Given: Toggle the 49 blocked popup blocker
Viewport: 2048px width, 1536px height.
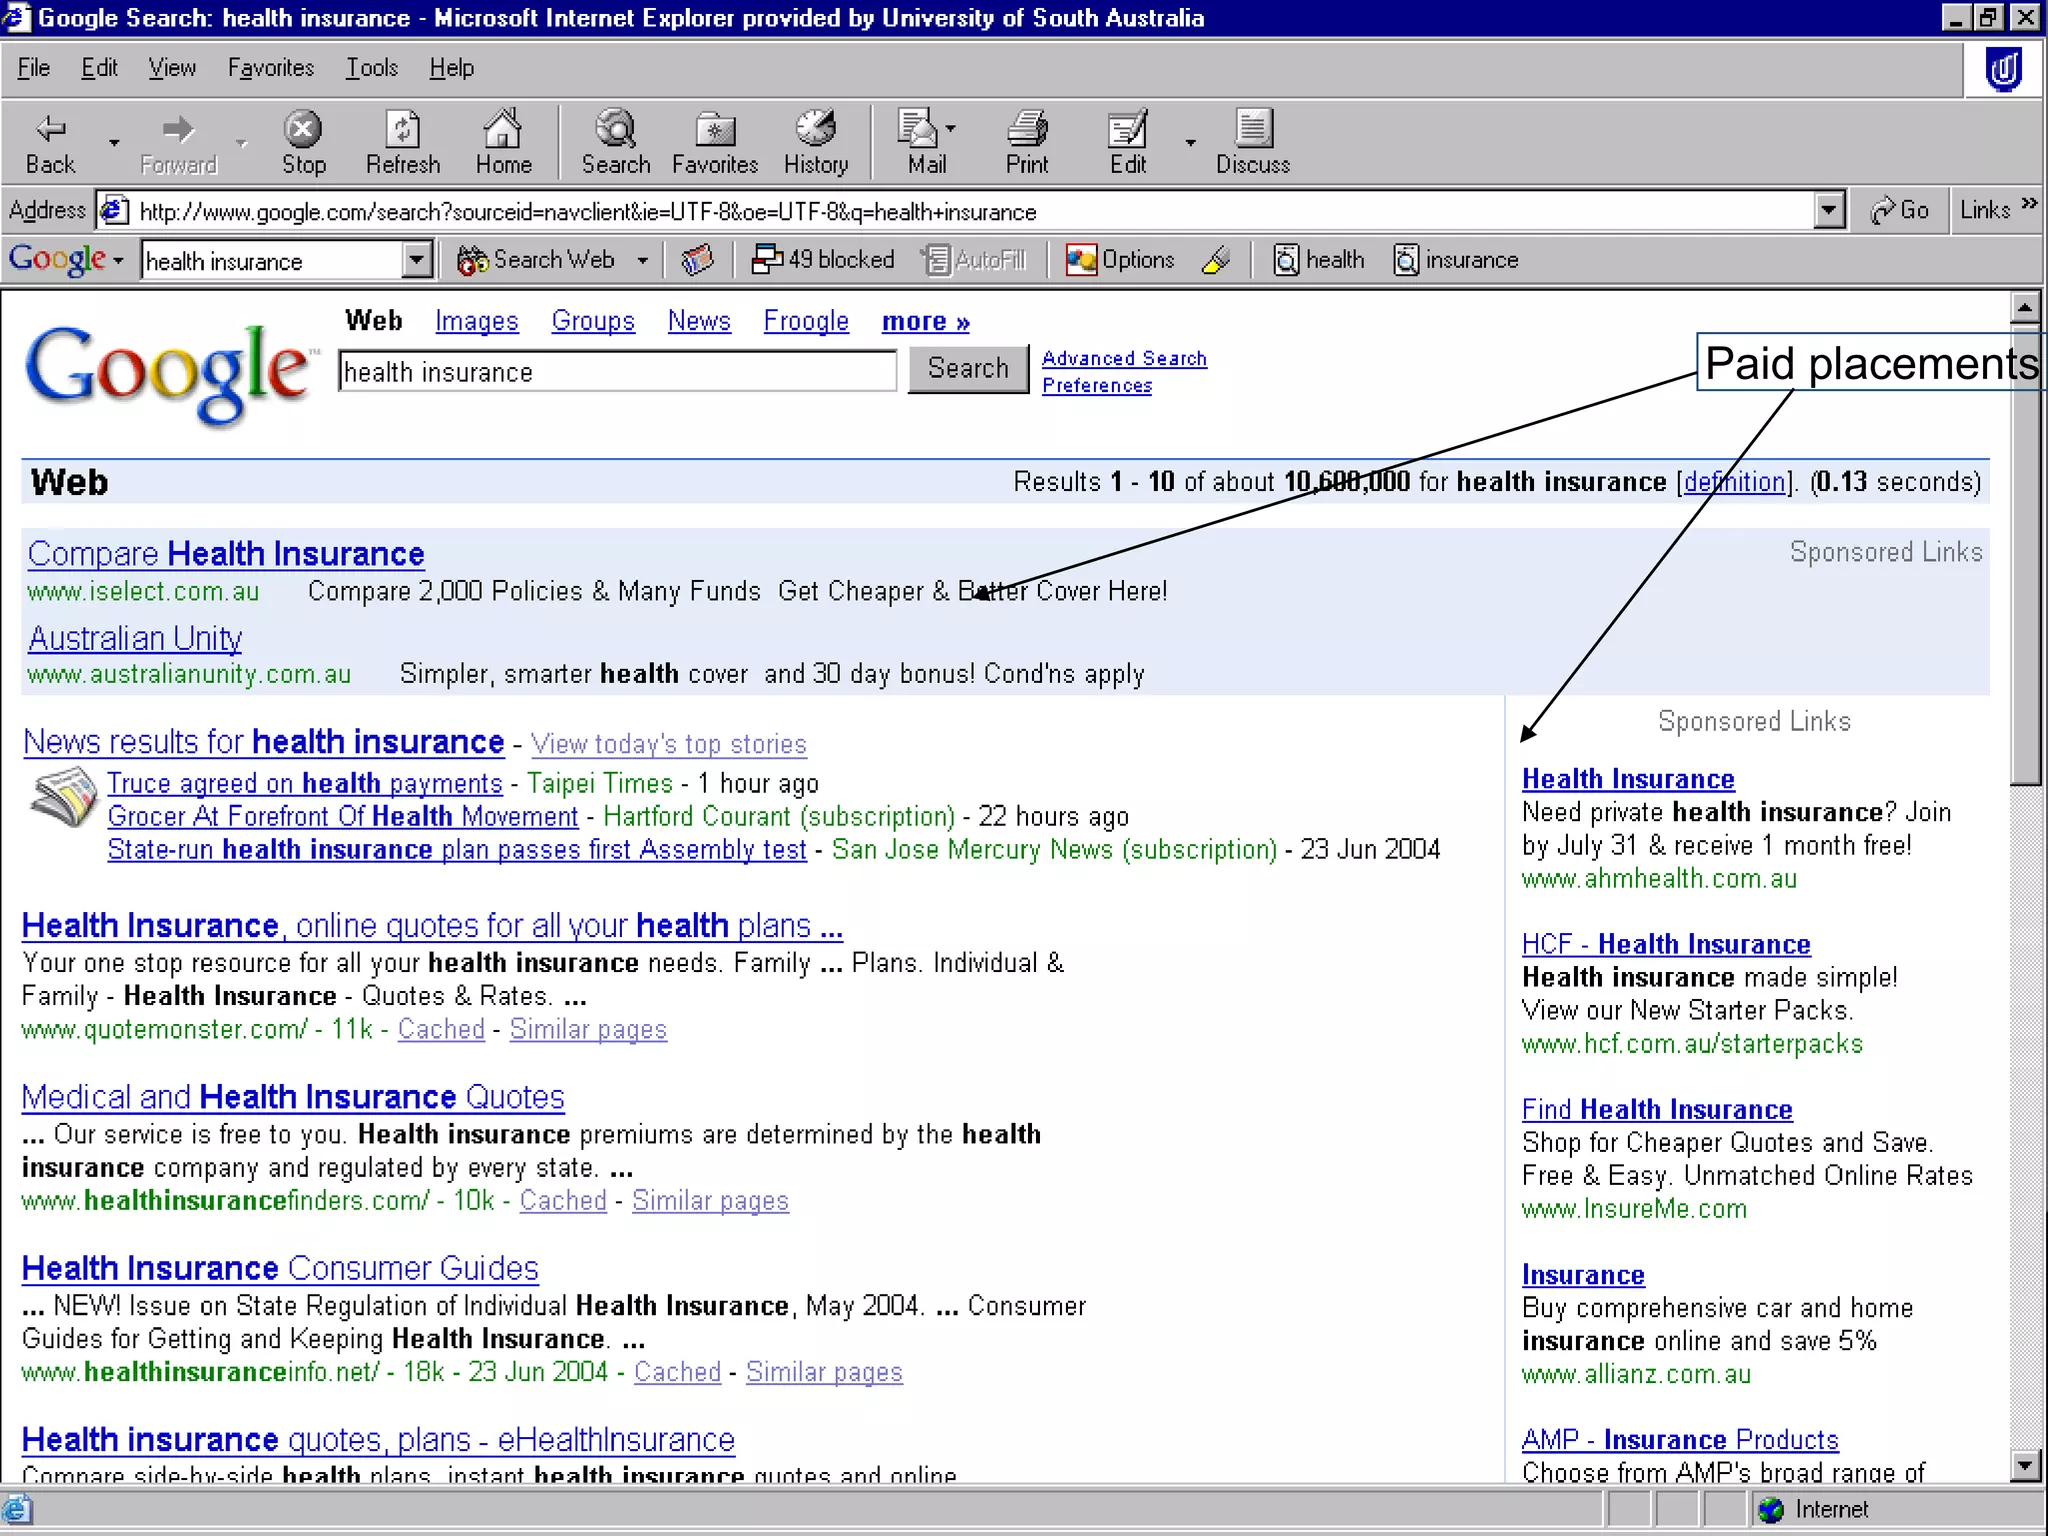Looking at the screenshot, I should [823, 260].
